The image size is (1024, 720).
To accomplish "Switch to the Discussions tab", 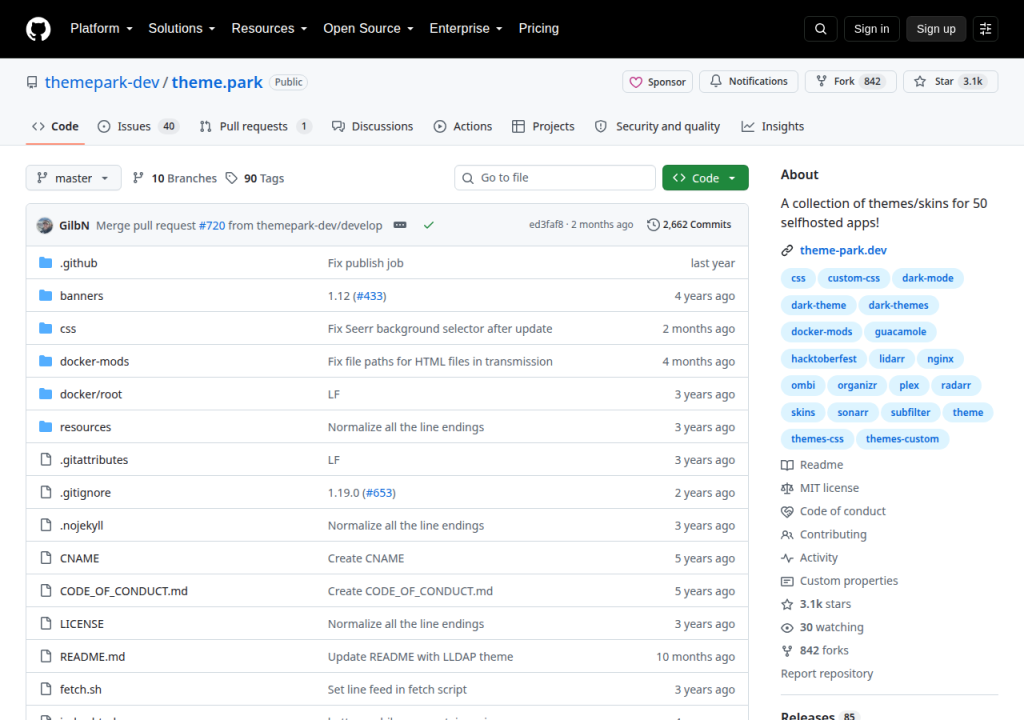I will pyautogui.click(x=372, y=126).
